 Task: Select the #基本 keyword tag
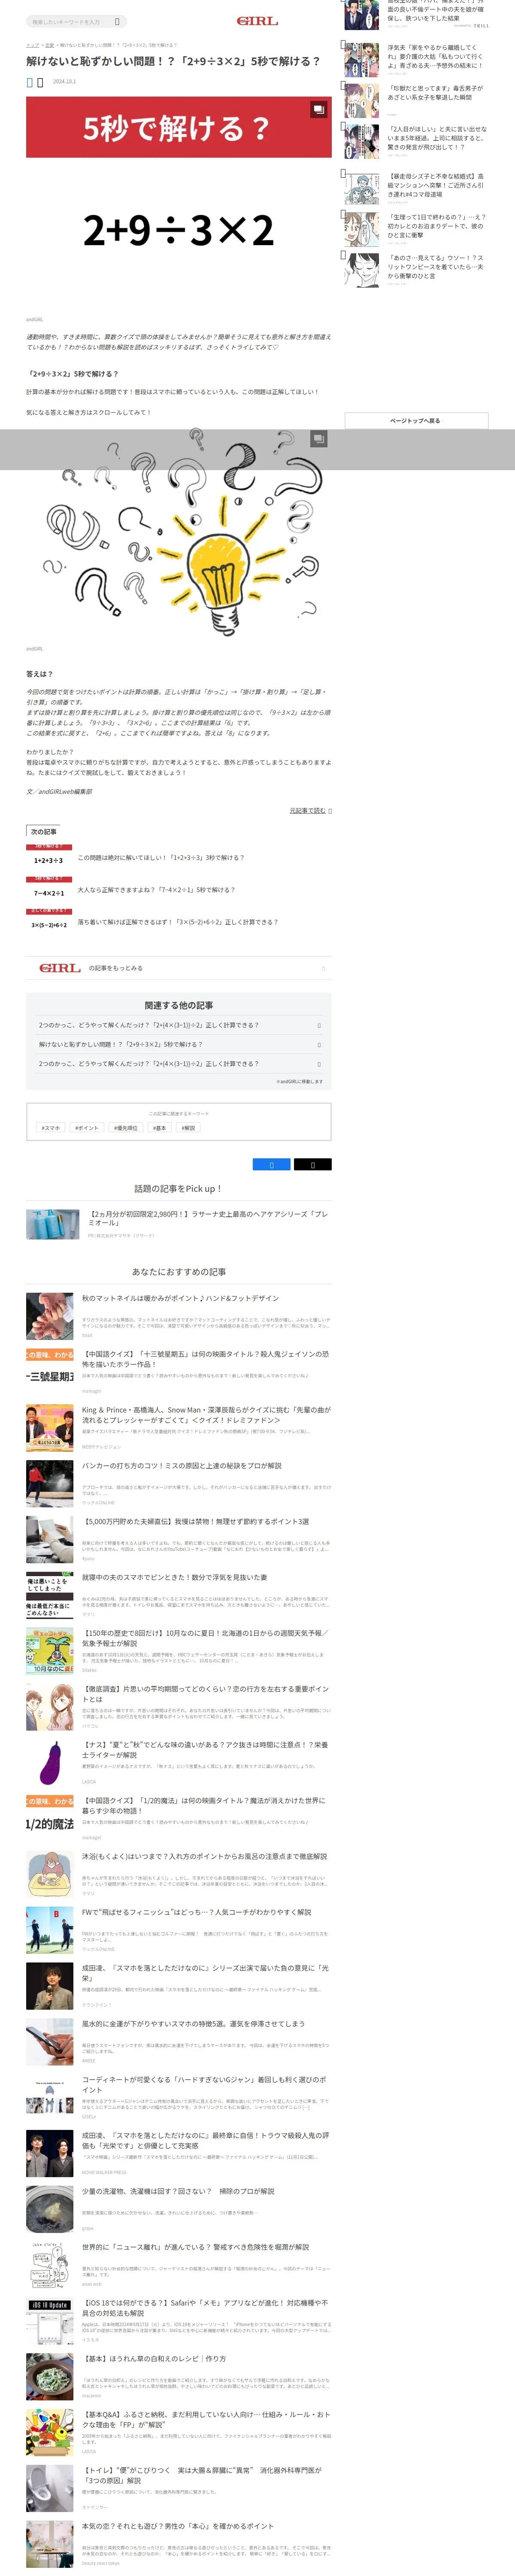tap(160, 1127)
